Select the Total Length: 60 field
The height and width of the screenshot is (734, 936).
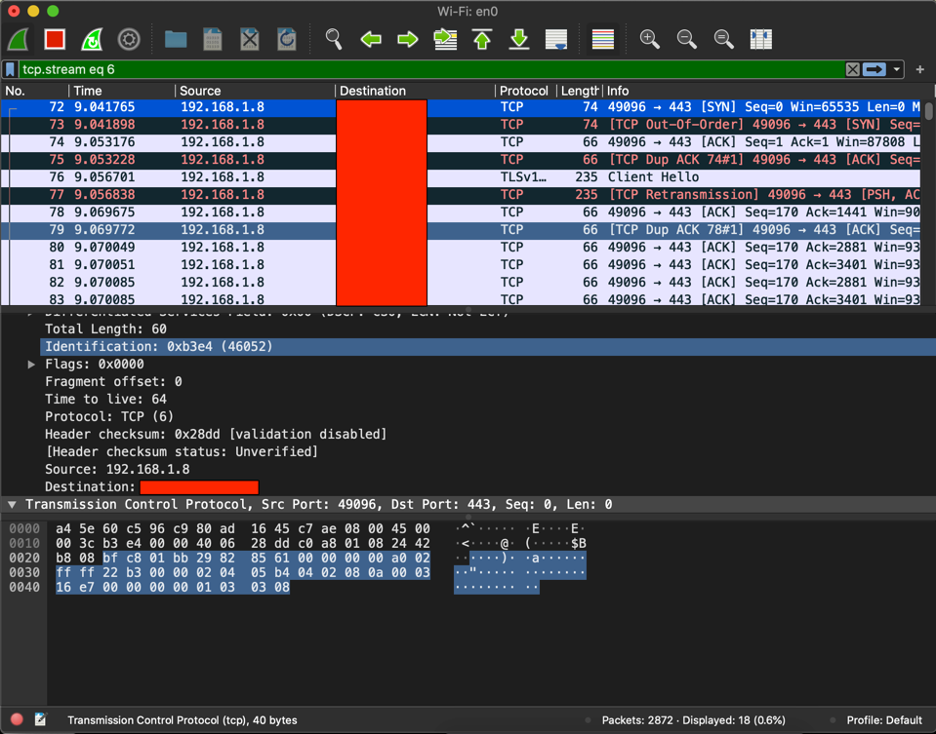click(x=106, y=329)
